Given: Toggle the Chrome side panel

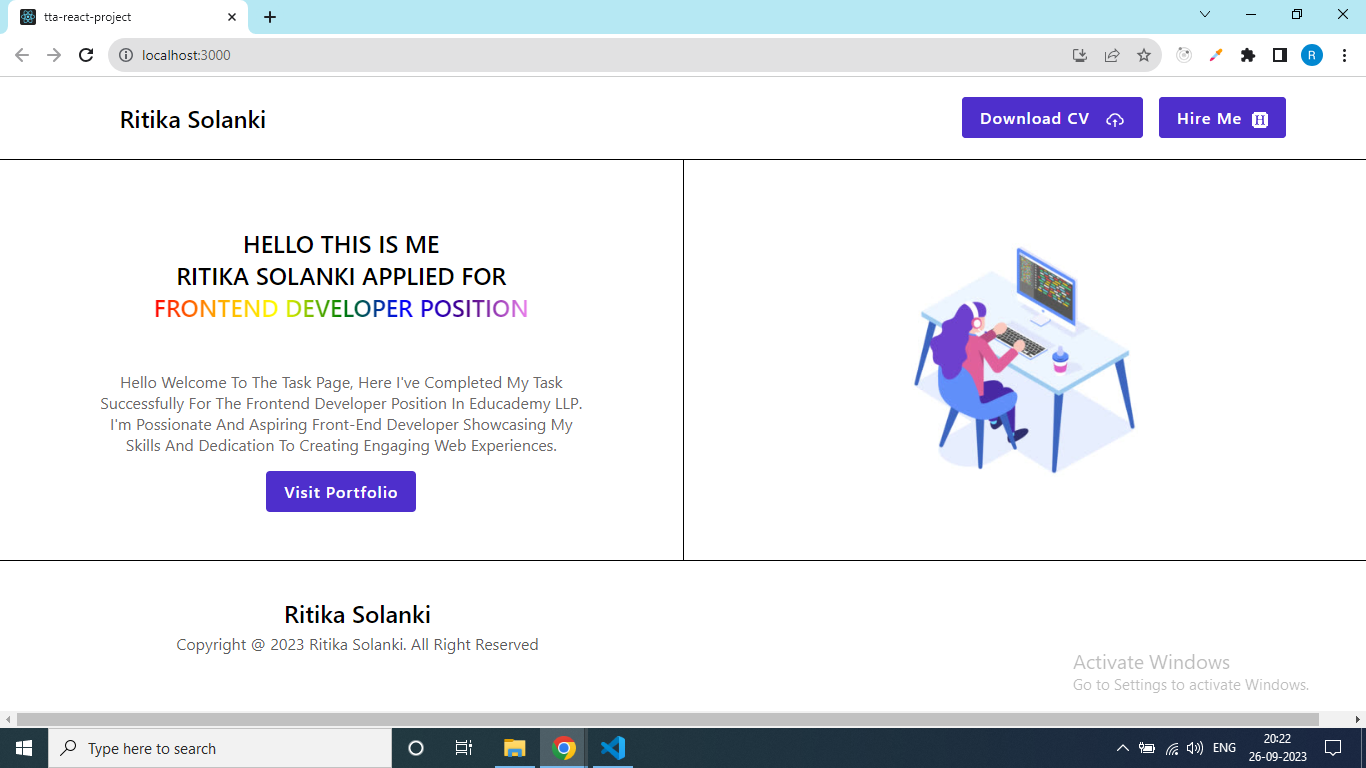Looking at the screenshot, I should tap(1279, 55).
